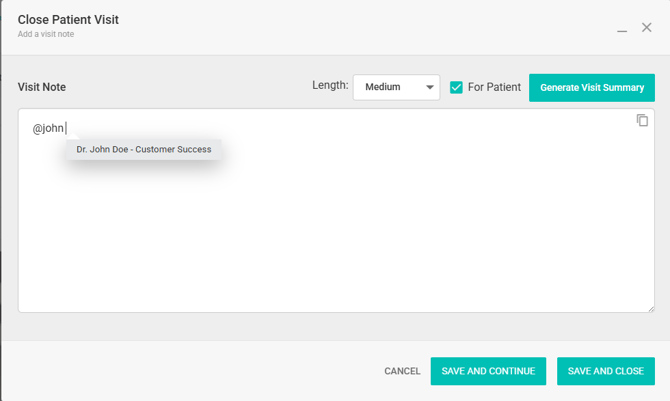This screenshot has width=670, height=401.
Task: Uncheck the For Patient checkbox
Action: pyautogui.click(x=457, y=88)
